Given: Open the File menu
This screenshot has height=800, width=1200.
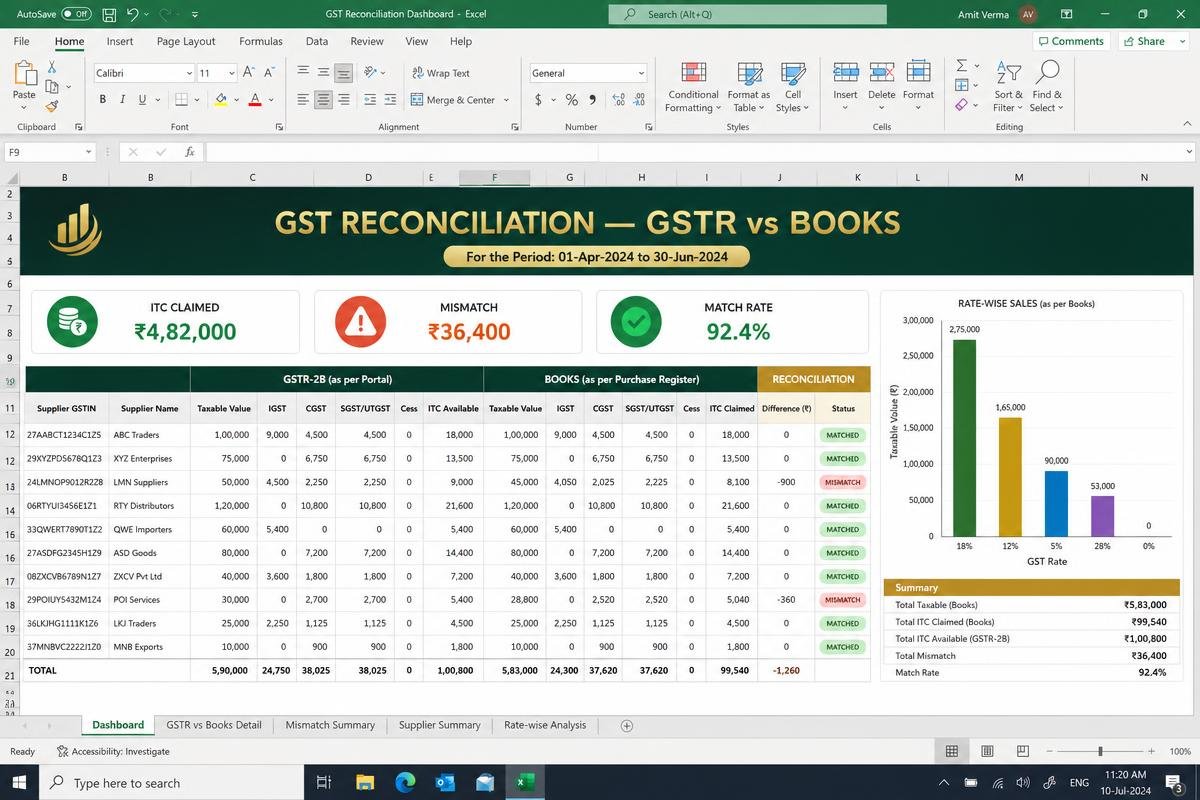Looking at the screenshot, I should click(21, 41).
